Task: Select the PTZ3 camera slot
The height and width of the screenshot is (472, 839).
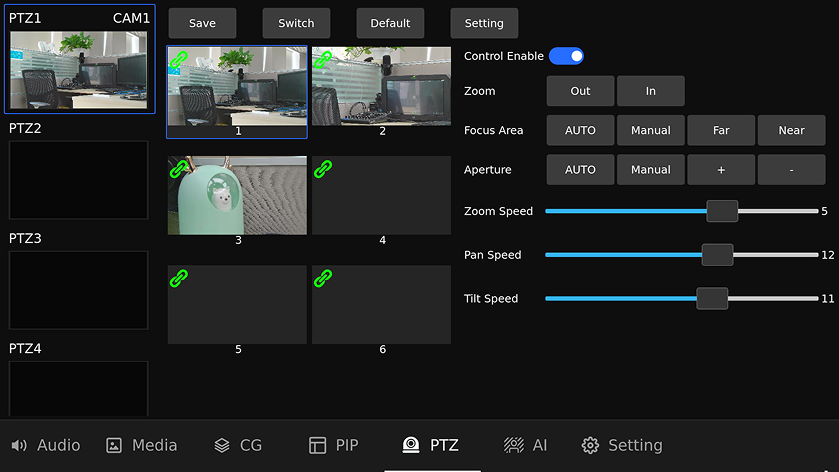Action: [79, 290]
